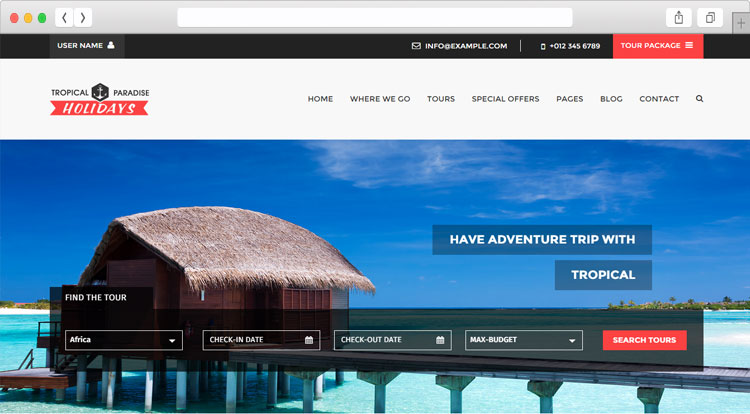
Task: Open a new browser tab with plus
Action: coord(741,23)
